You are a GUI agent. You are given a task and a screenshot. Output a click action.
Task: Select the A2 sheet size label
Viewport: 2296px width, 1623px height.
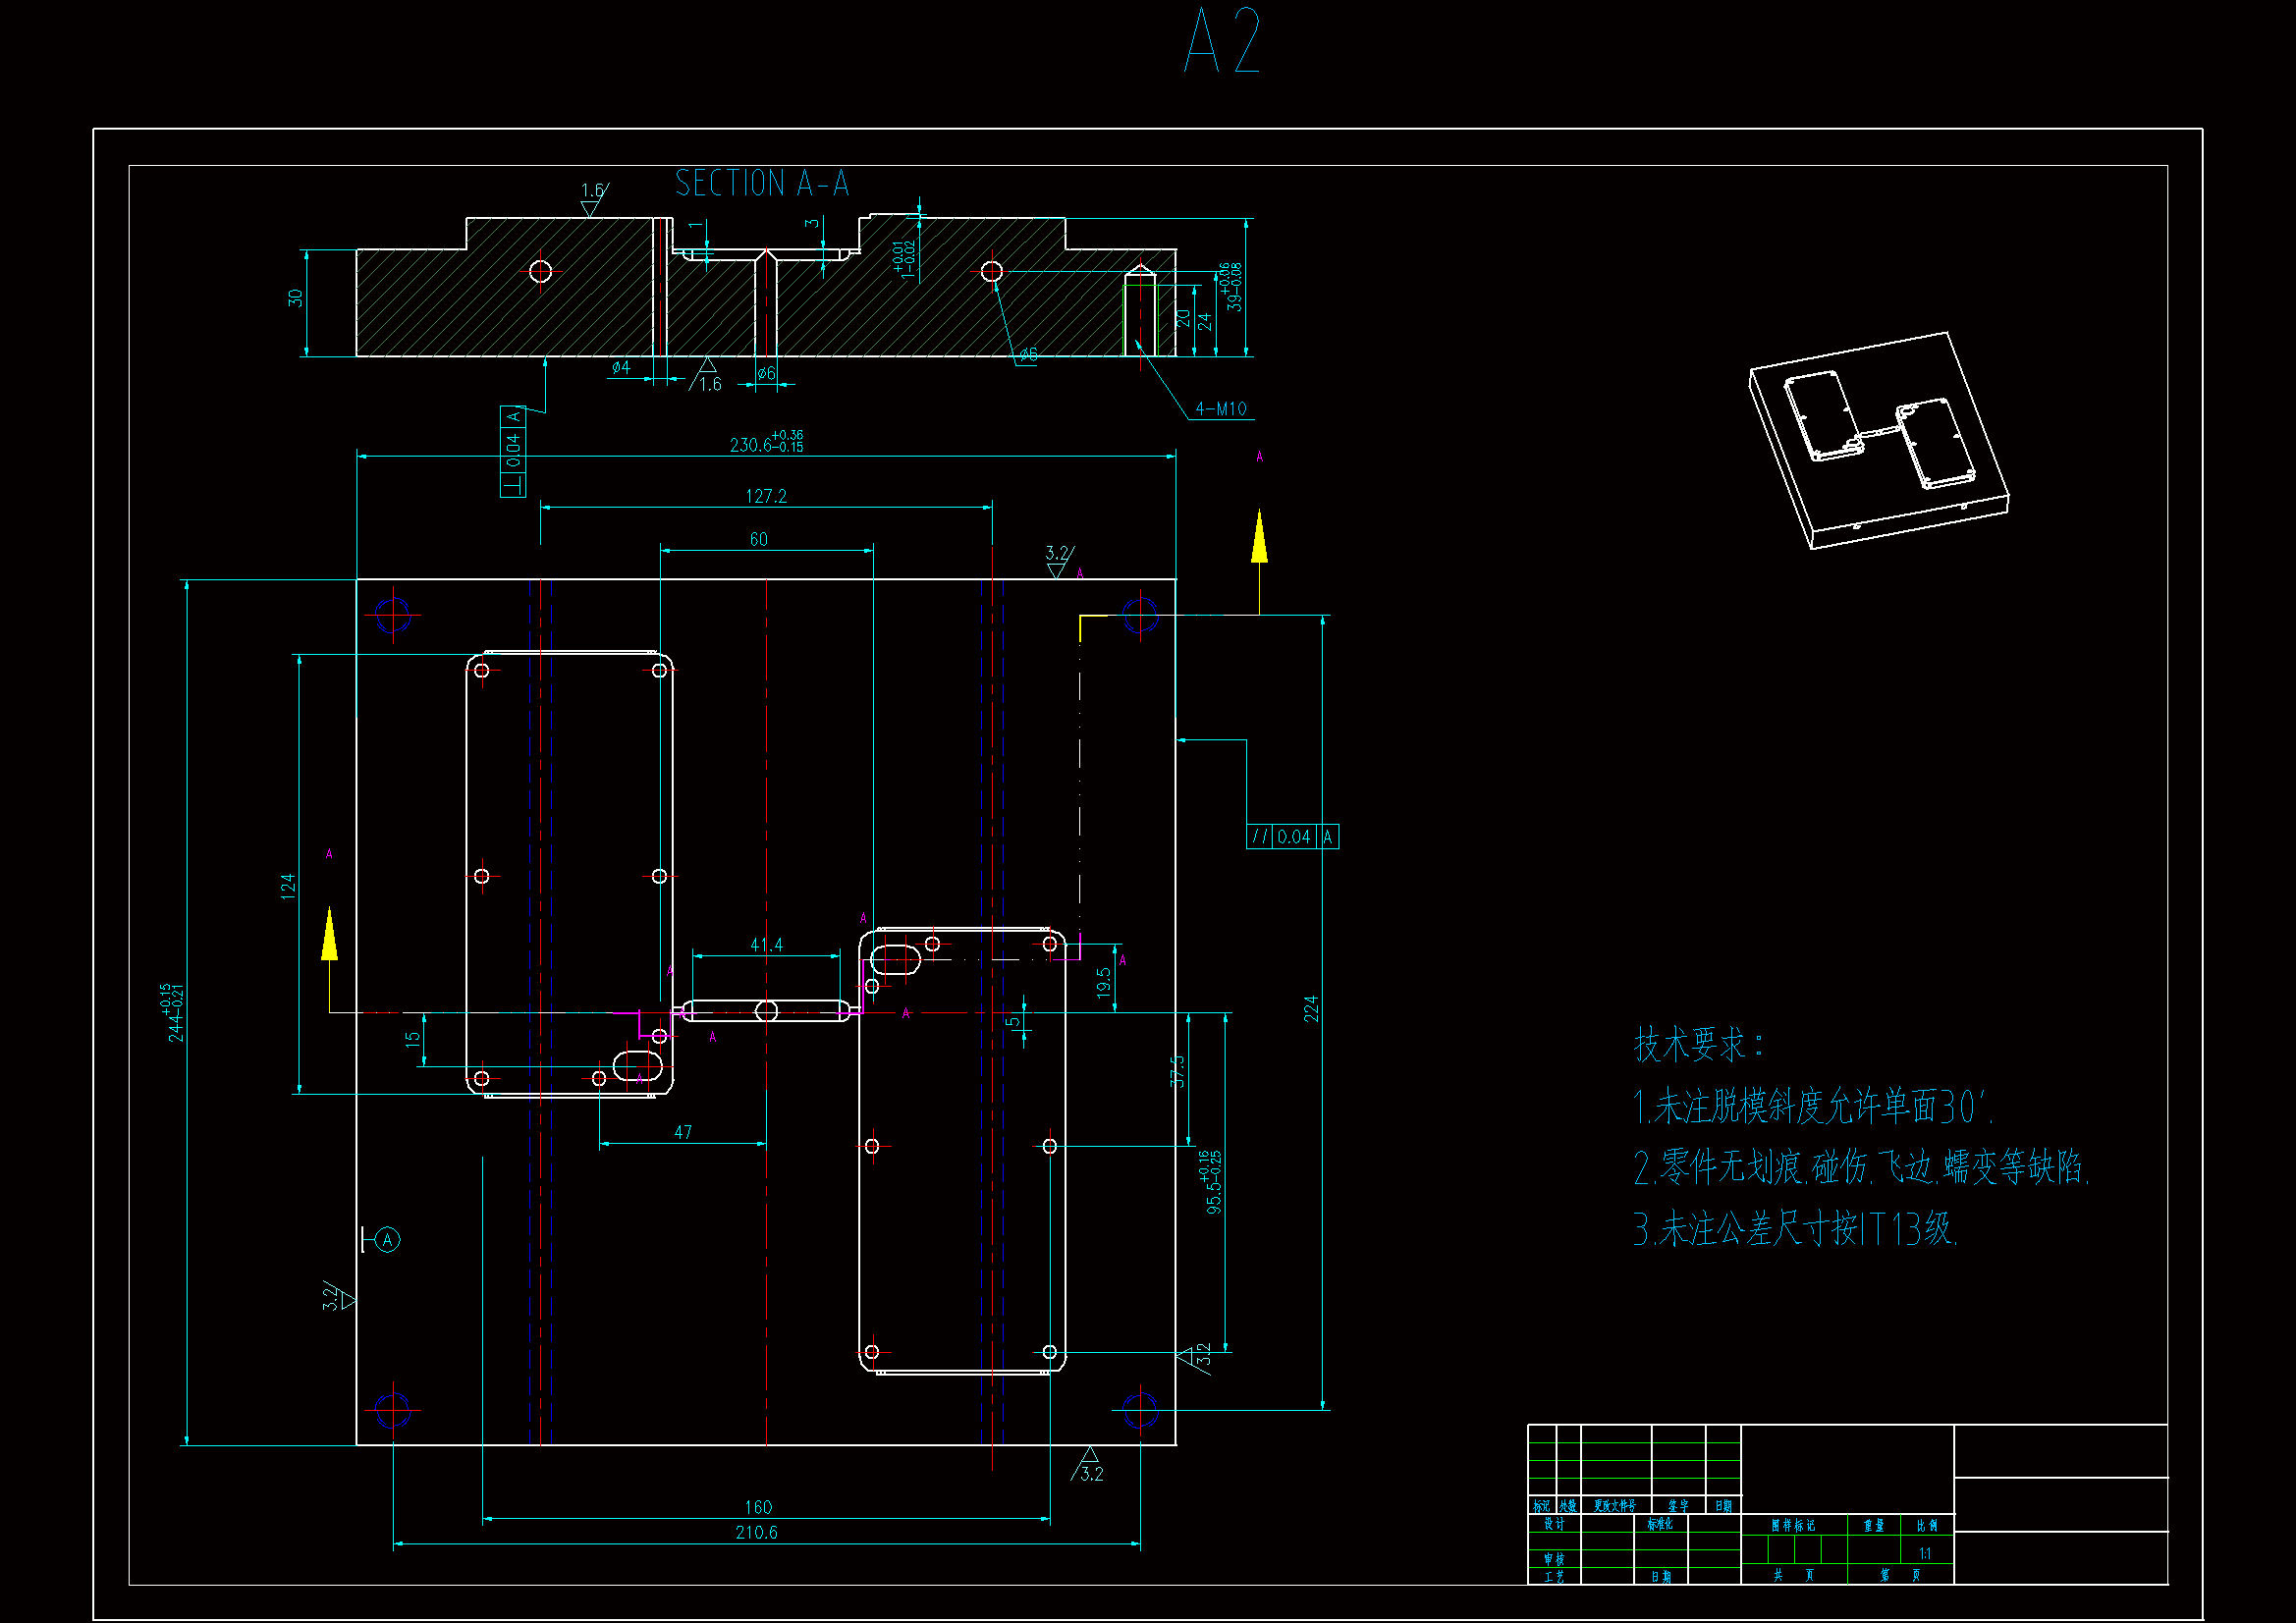[x=1222, y=42]
